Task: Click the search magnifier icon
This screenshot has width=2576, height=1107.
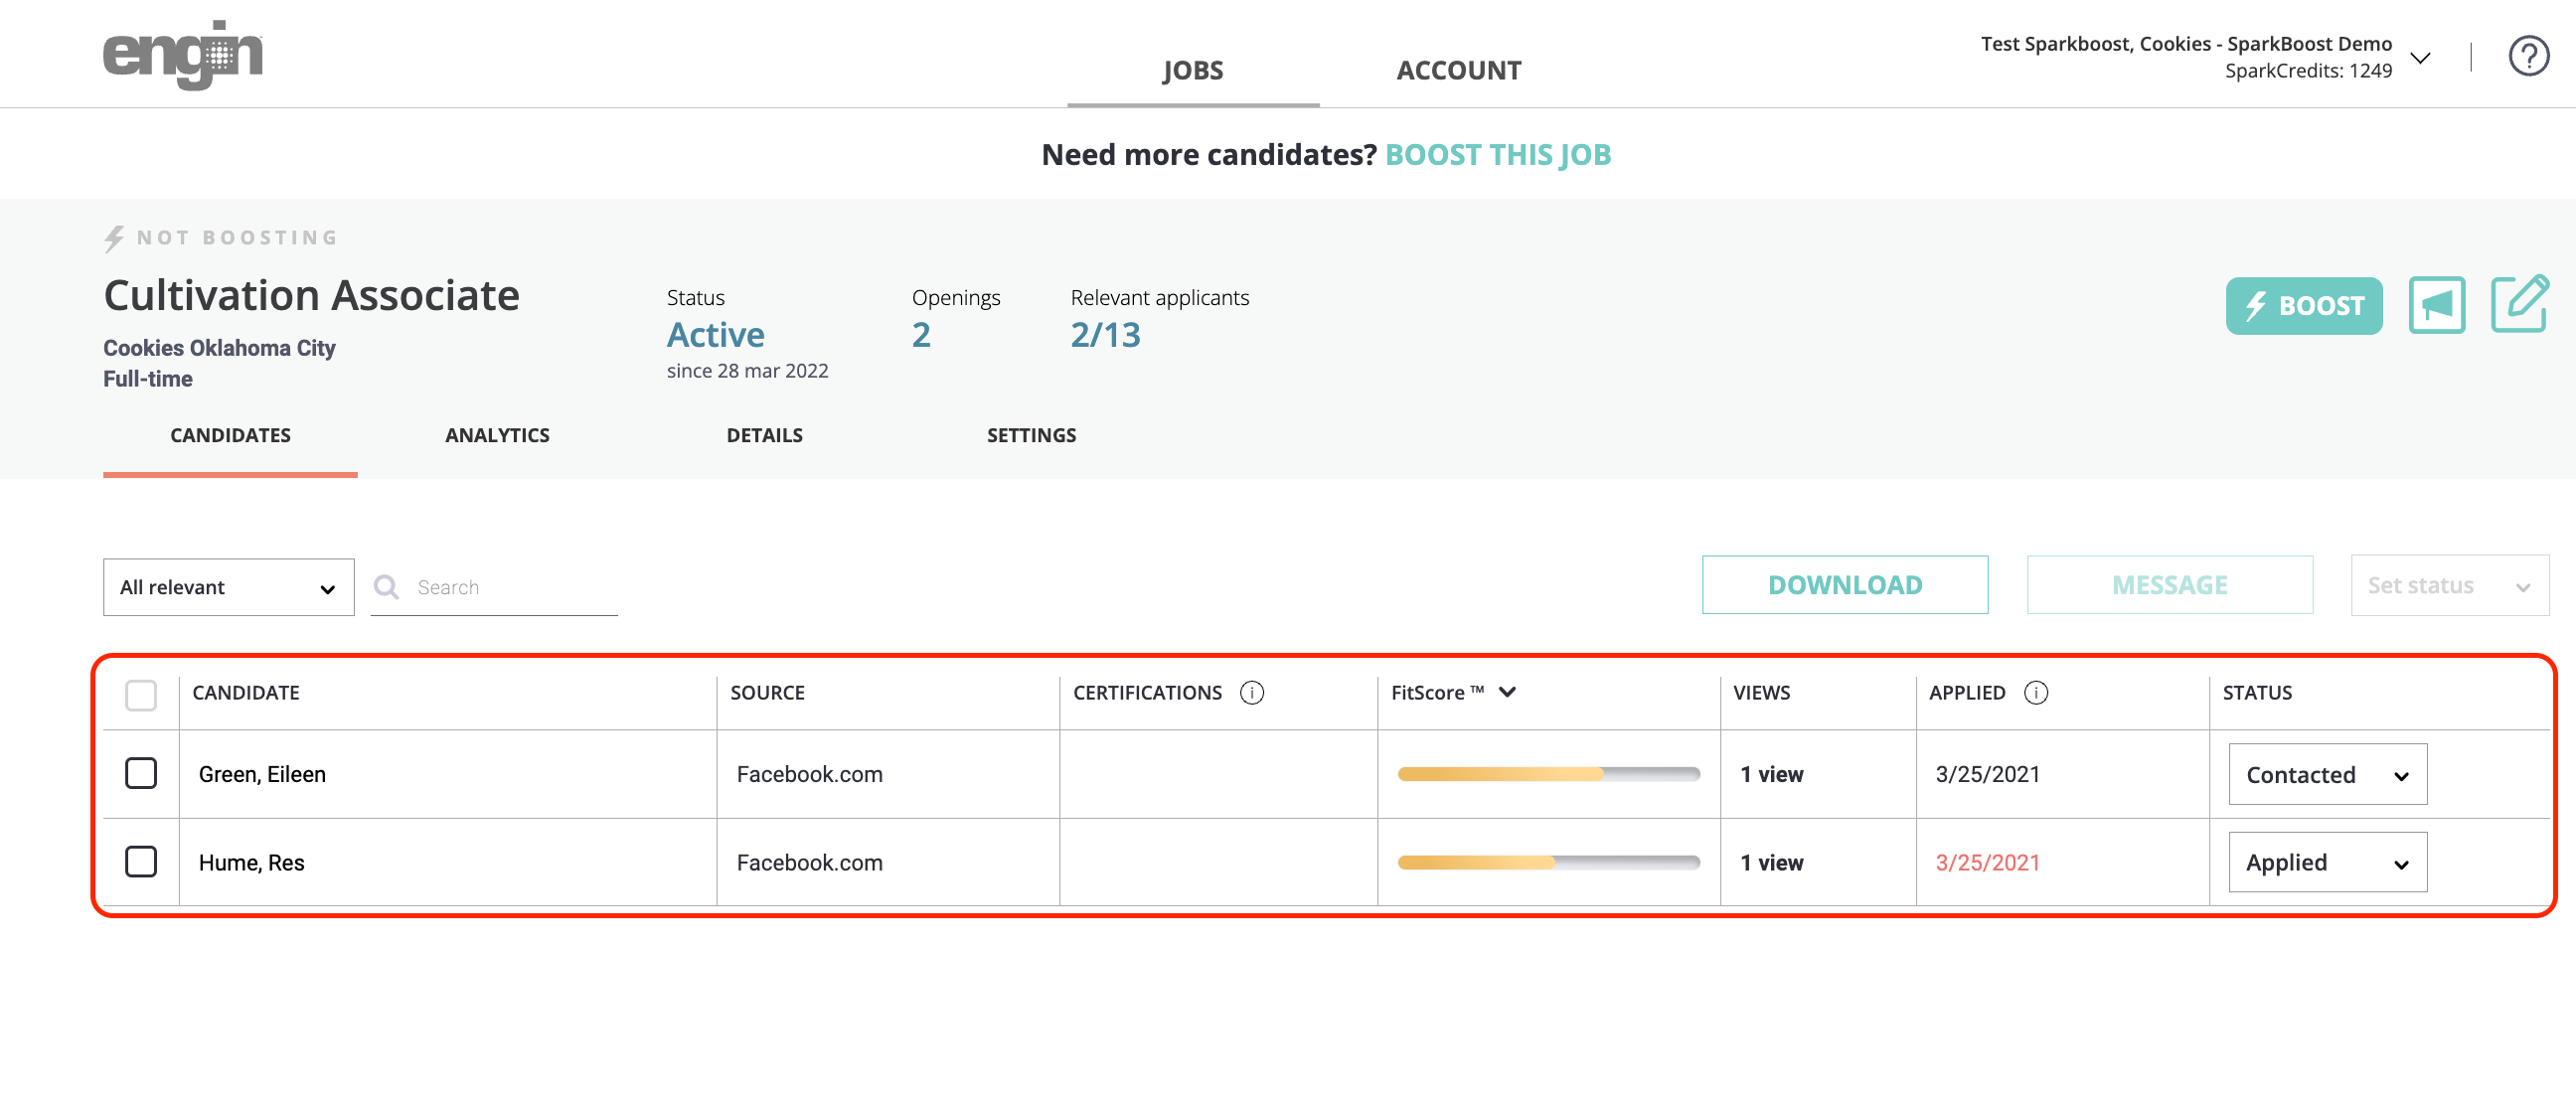Action: (x=386, y=587)
